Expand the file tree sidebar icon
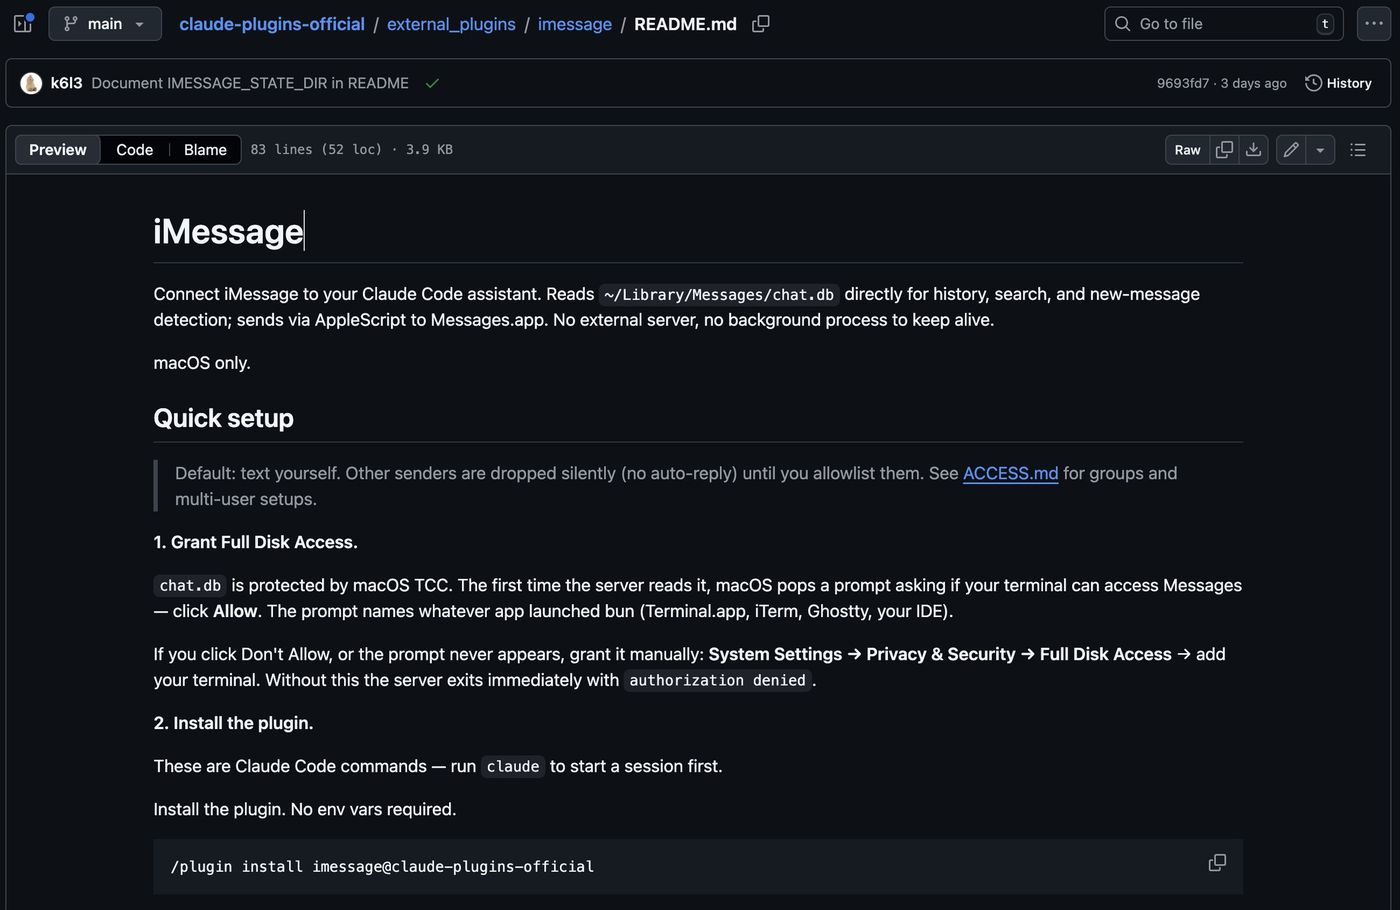 point(23,23)
